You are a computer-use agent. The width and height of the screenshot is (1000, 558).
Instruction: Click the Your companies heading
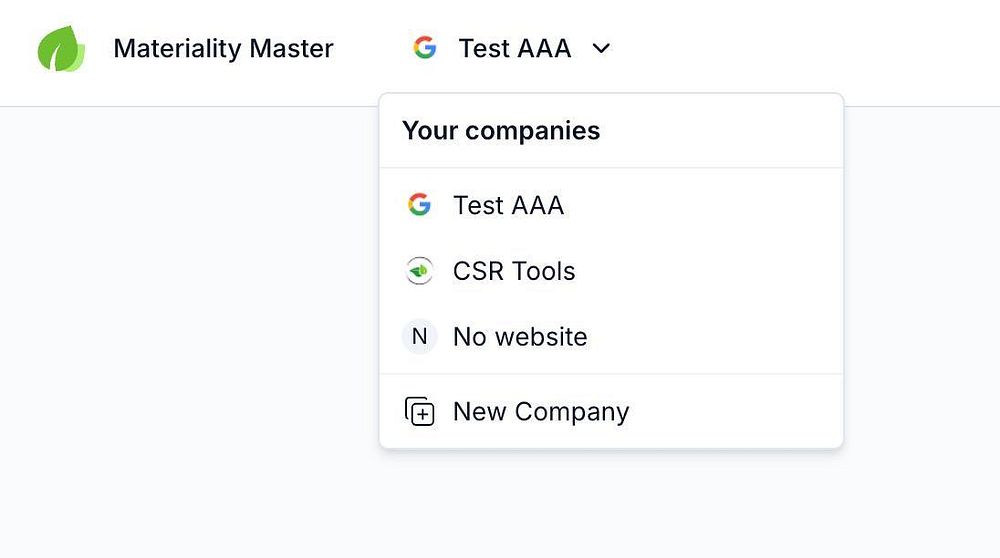coord(501,131)
